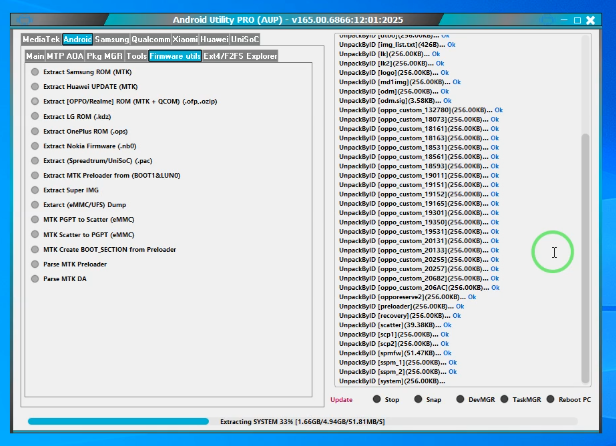
Task: Click the Extracting SYSTEM 33% status text
Action: point(302,422)
